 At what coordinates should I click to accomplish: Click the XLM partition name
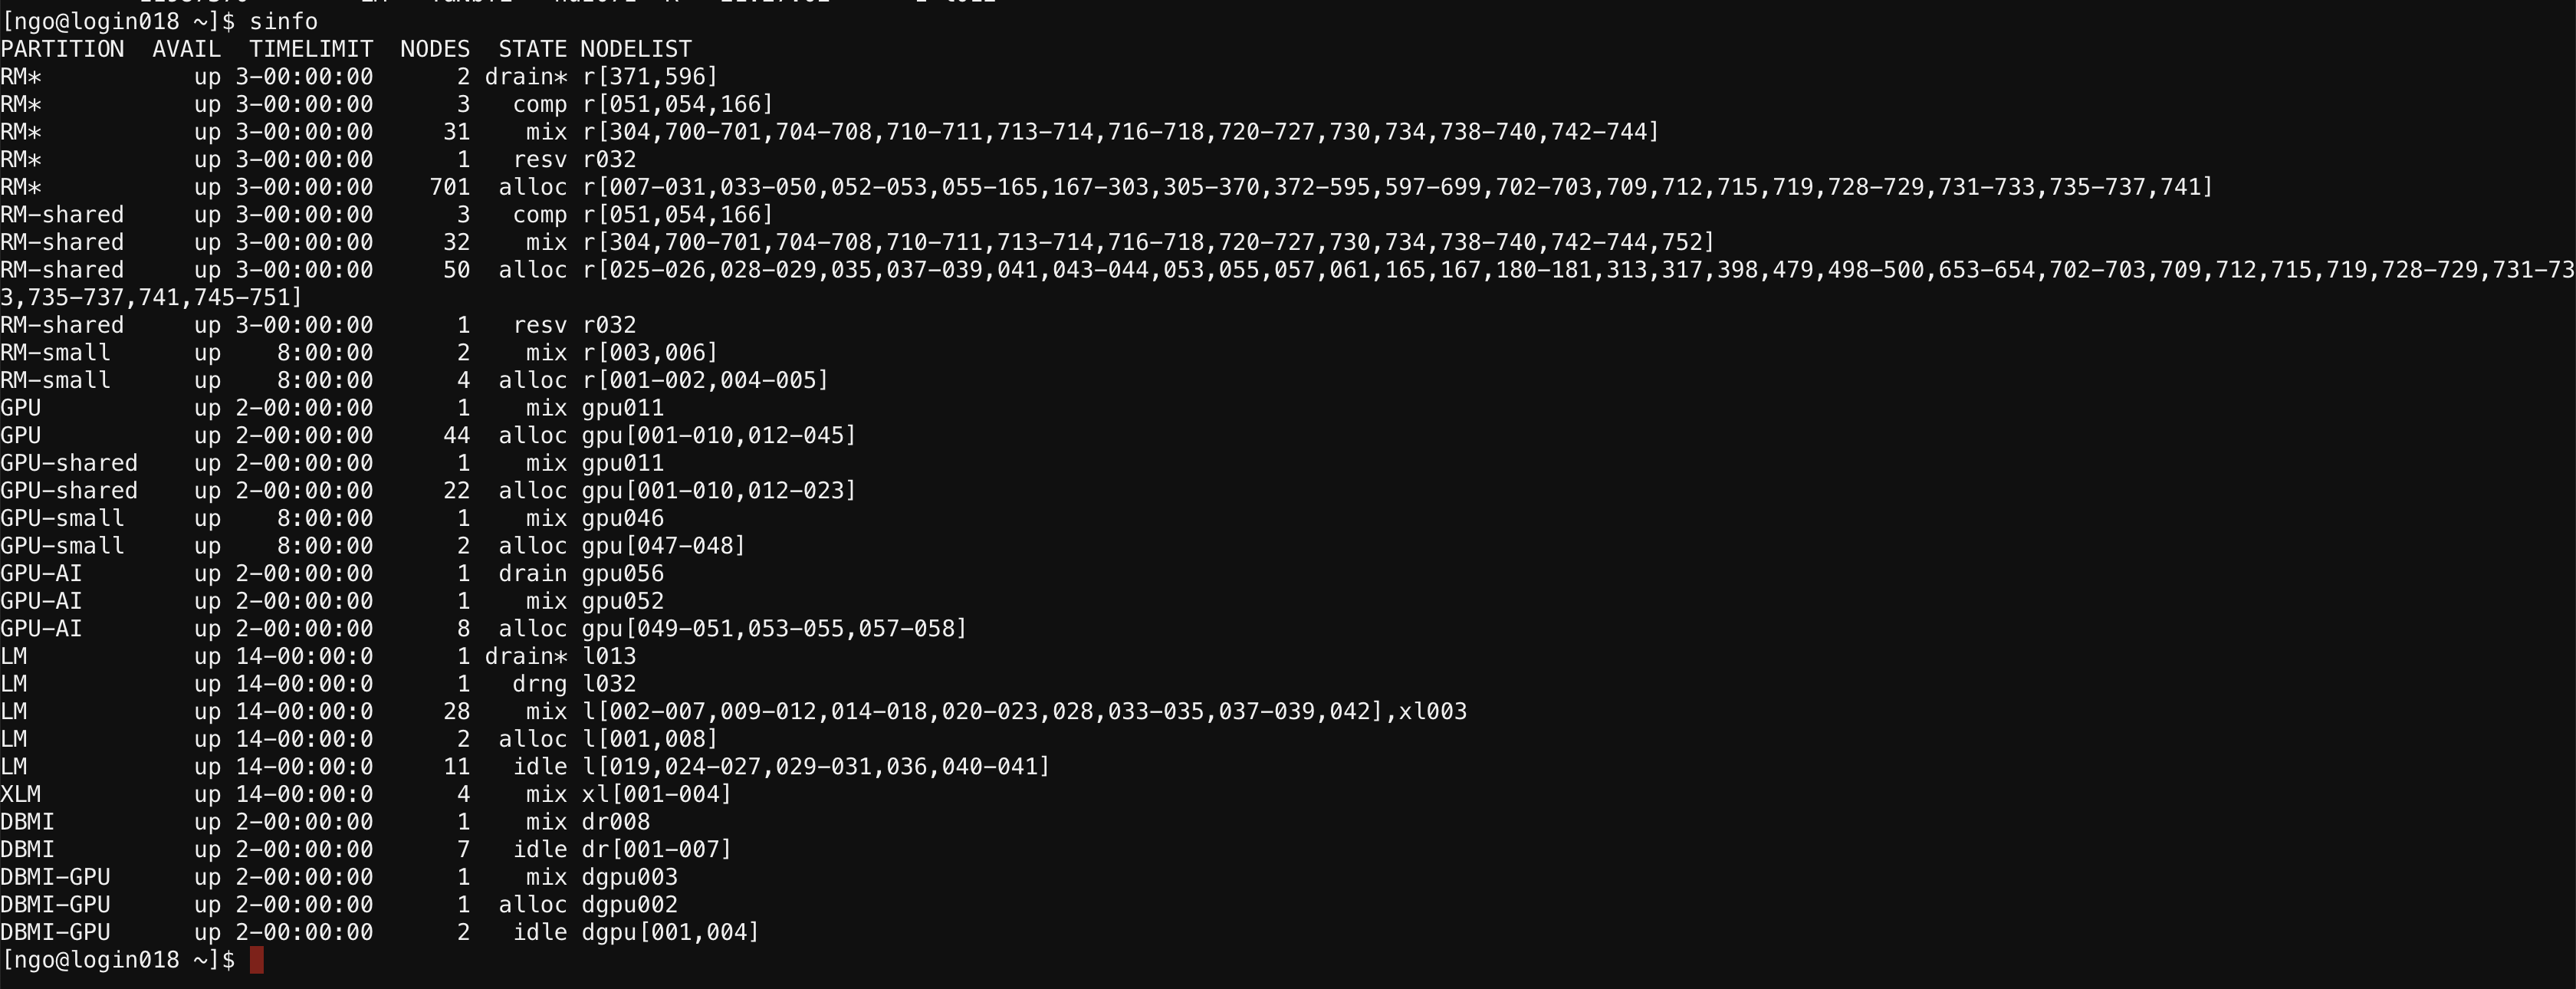(x=21, y=794)
